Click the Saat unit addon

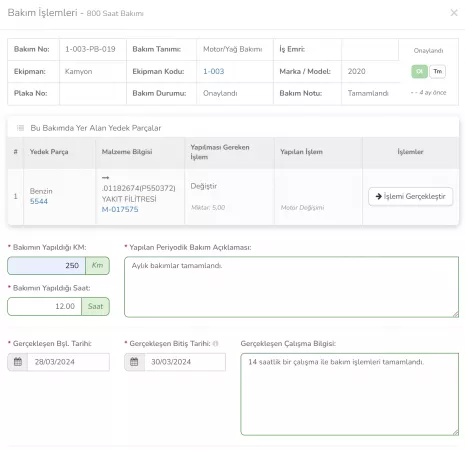(95, 306)
